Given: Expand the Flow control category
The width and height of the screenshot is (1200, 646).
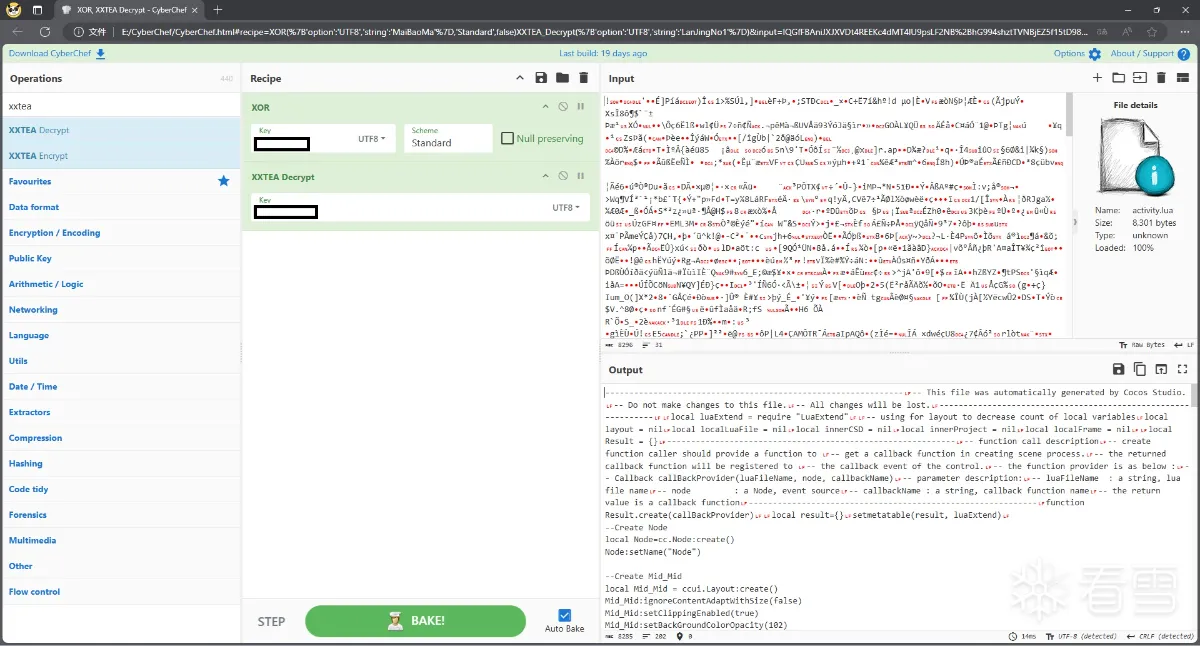Looking at the screenshot, I should click(120, 592).
